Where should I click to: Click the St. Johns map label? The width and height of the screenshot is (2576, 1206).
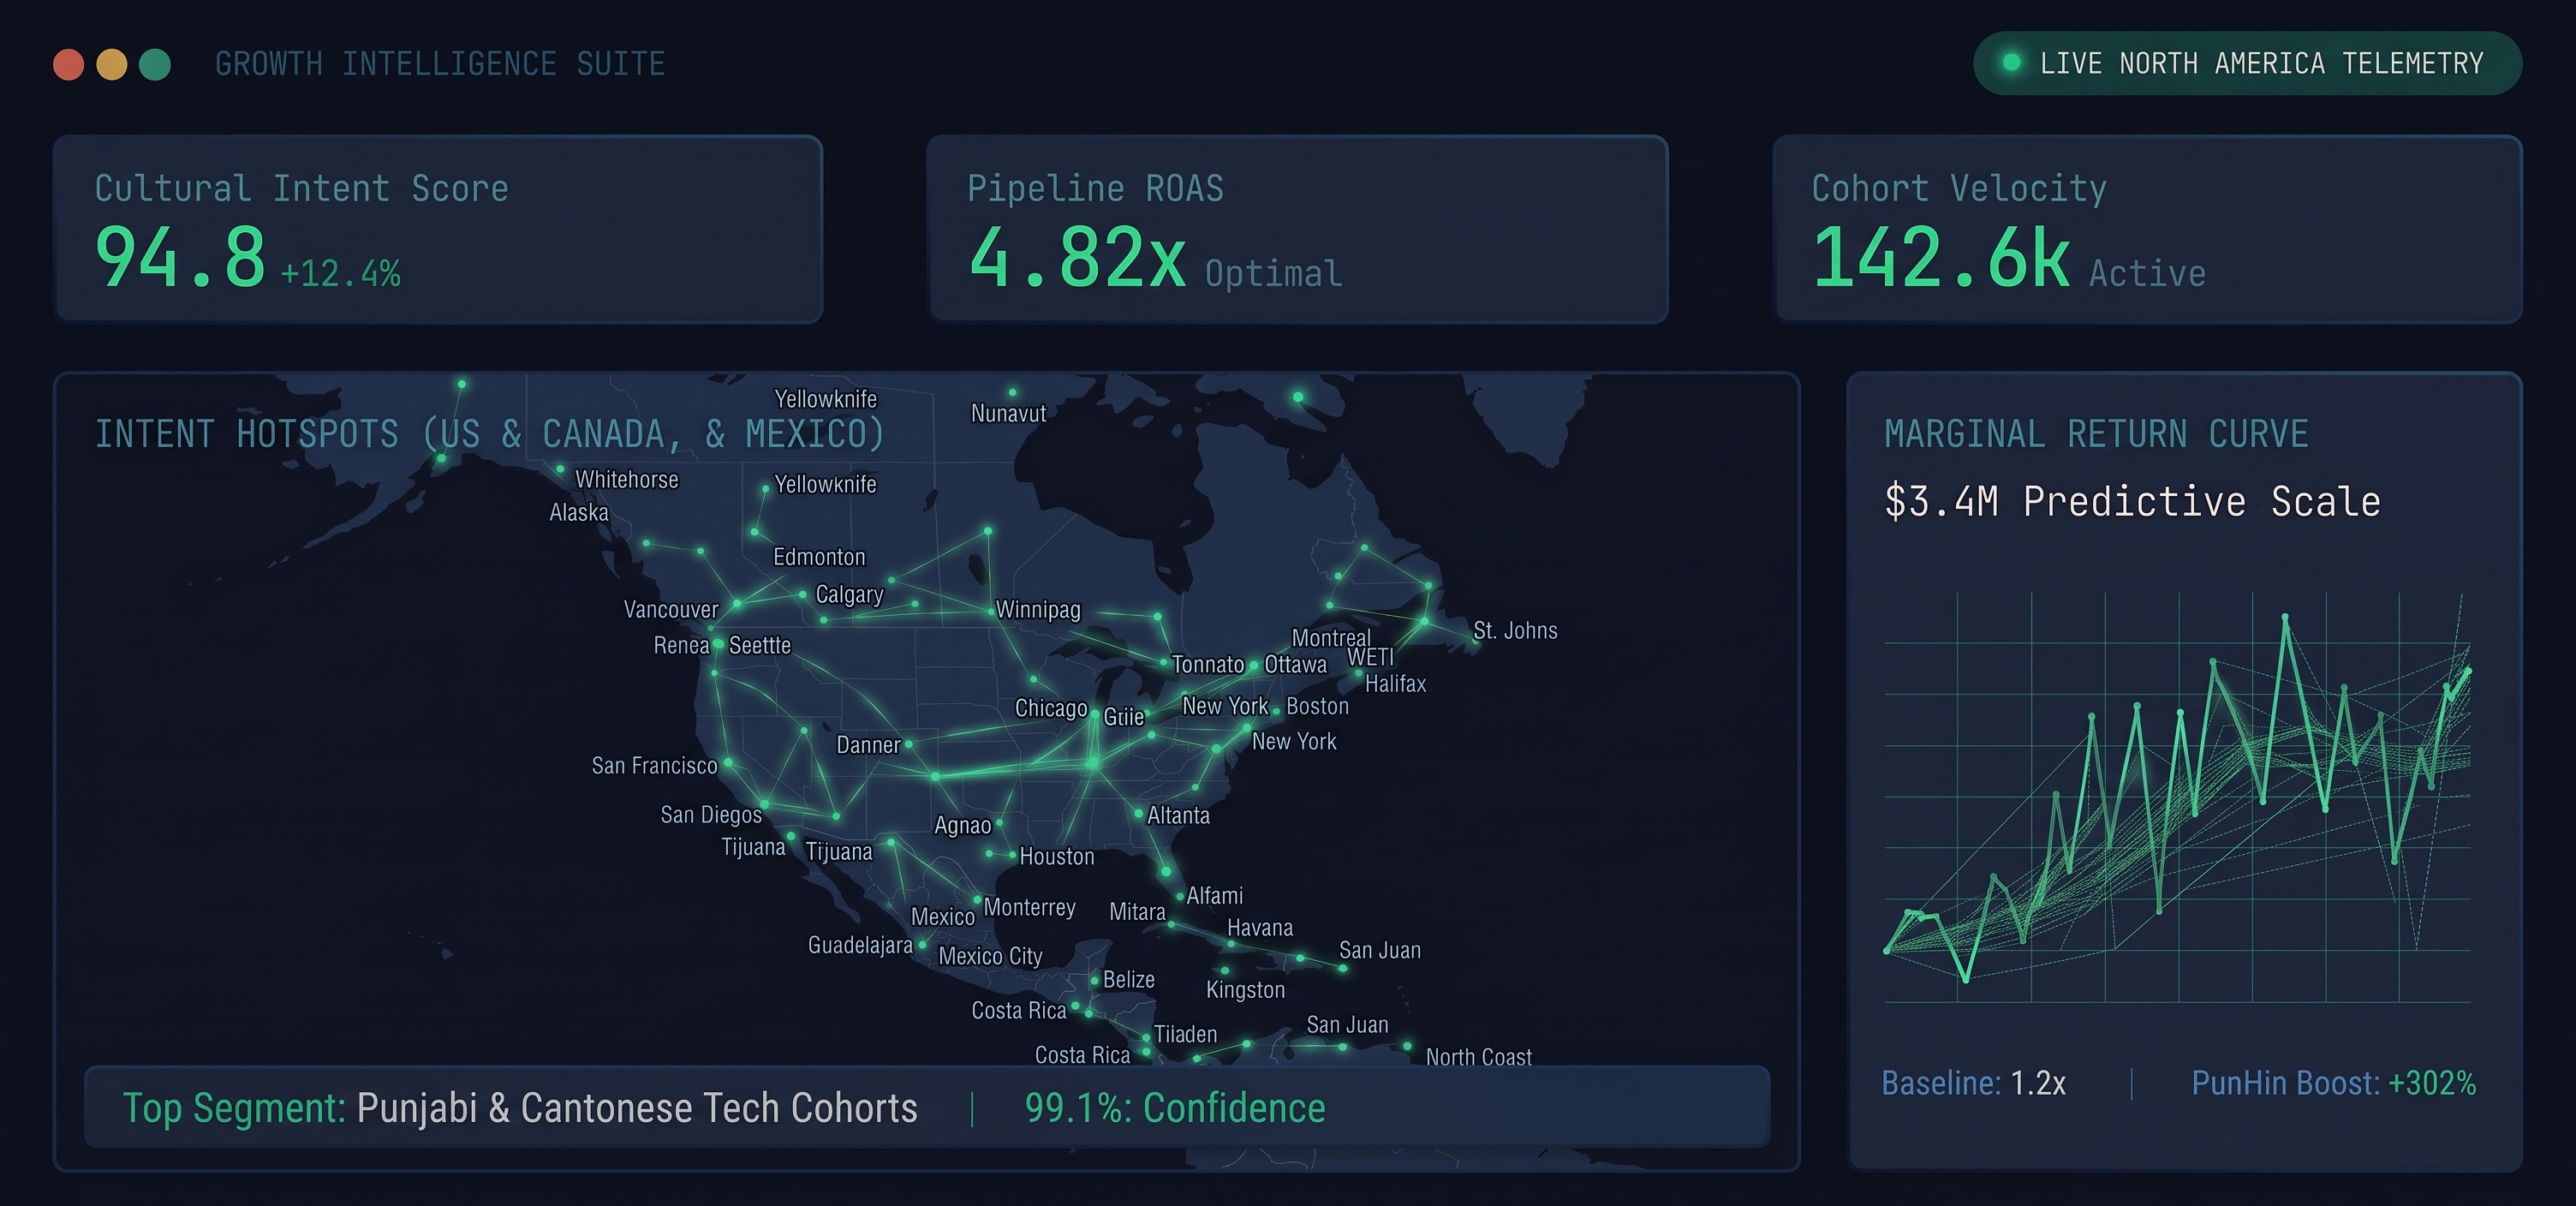(1515, 630)
